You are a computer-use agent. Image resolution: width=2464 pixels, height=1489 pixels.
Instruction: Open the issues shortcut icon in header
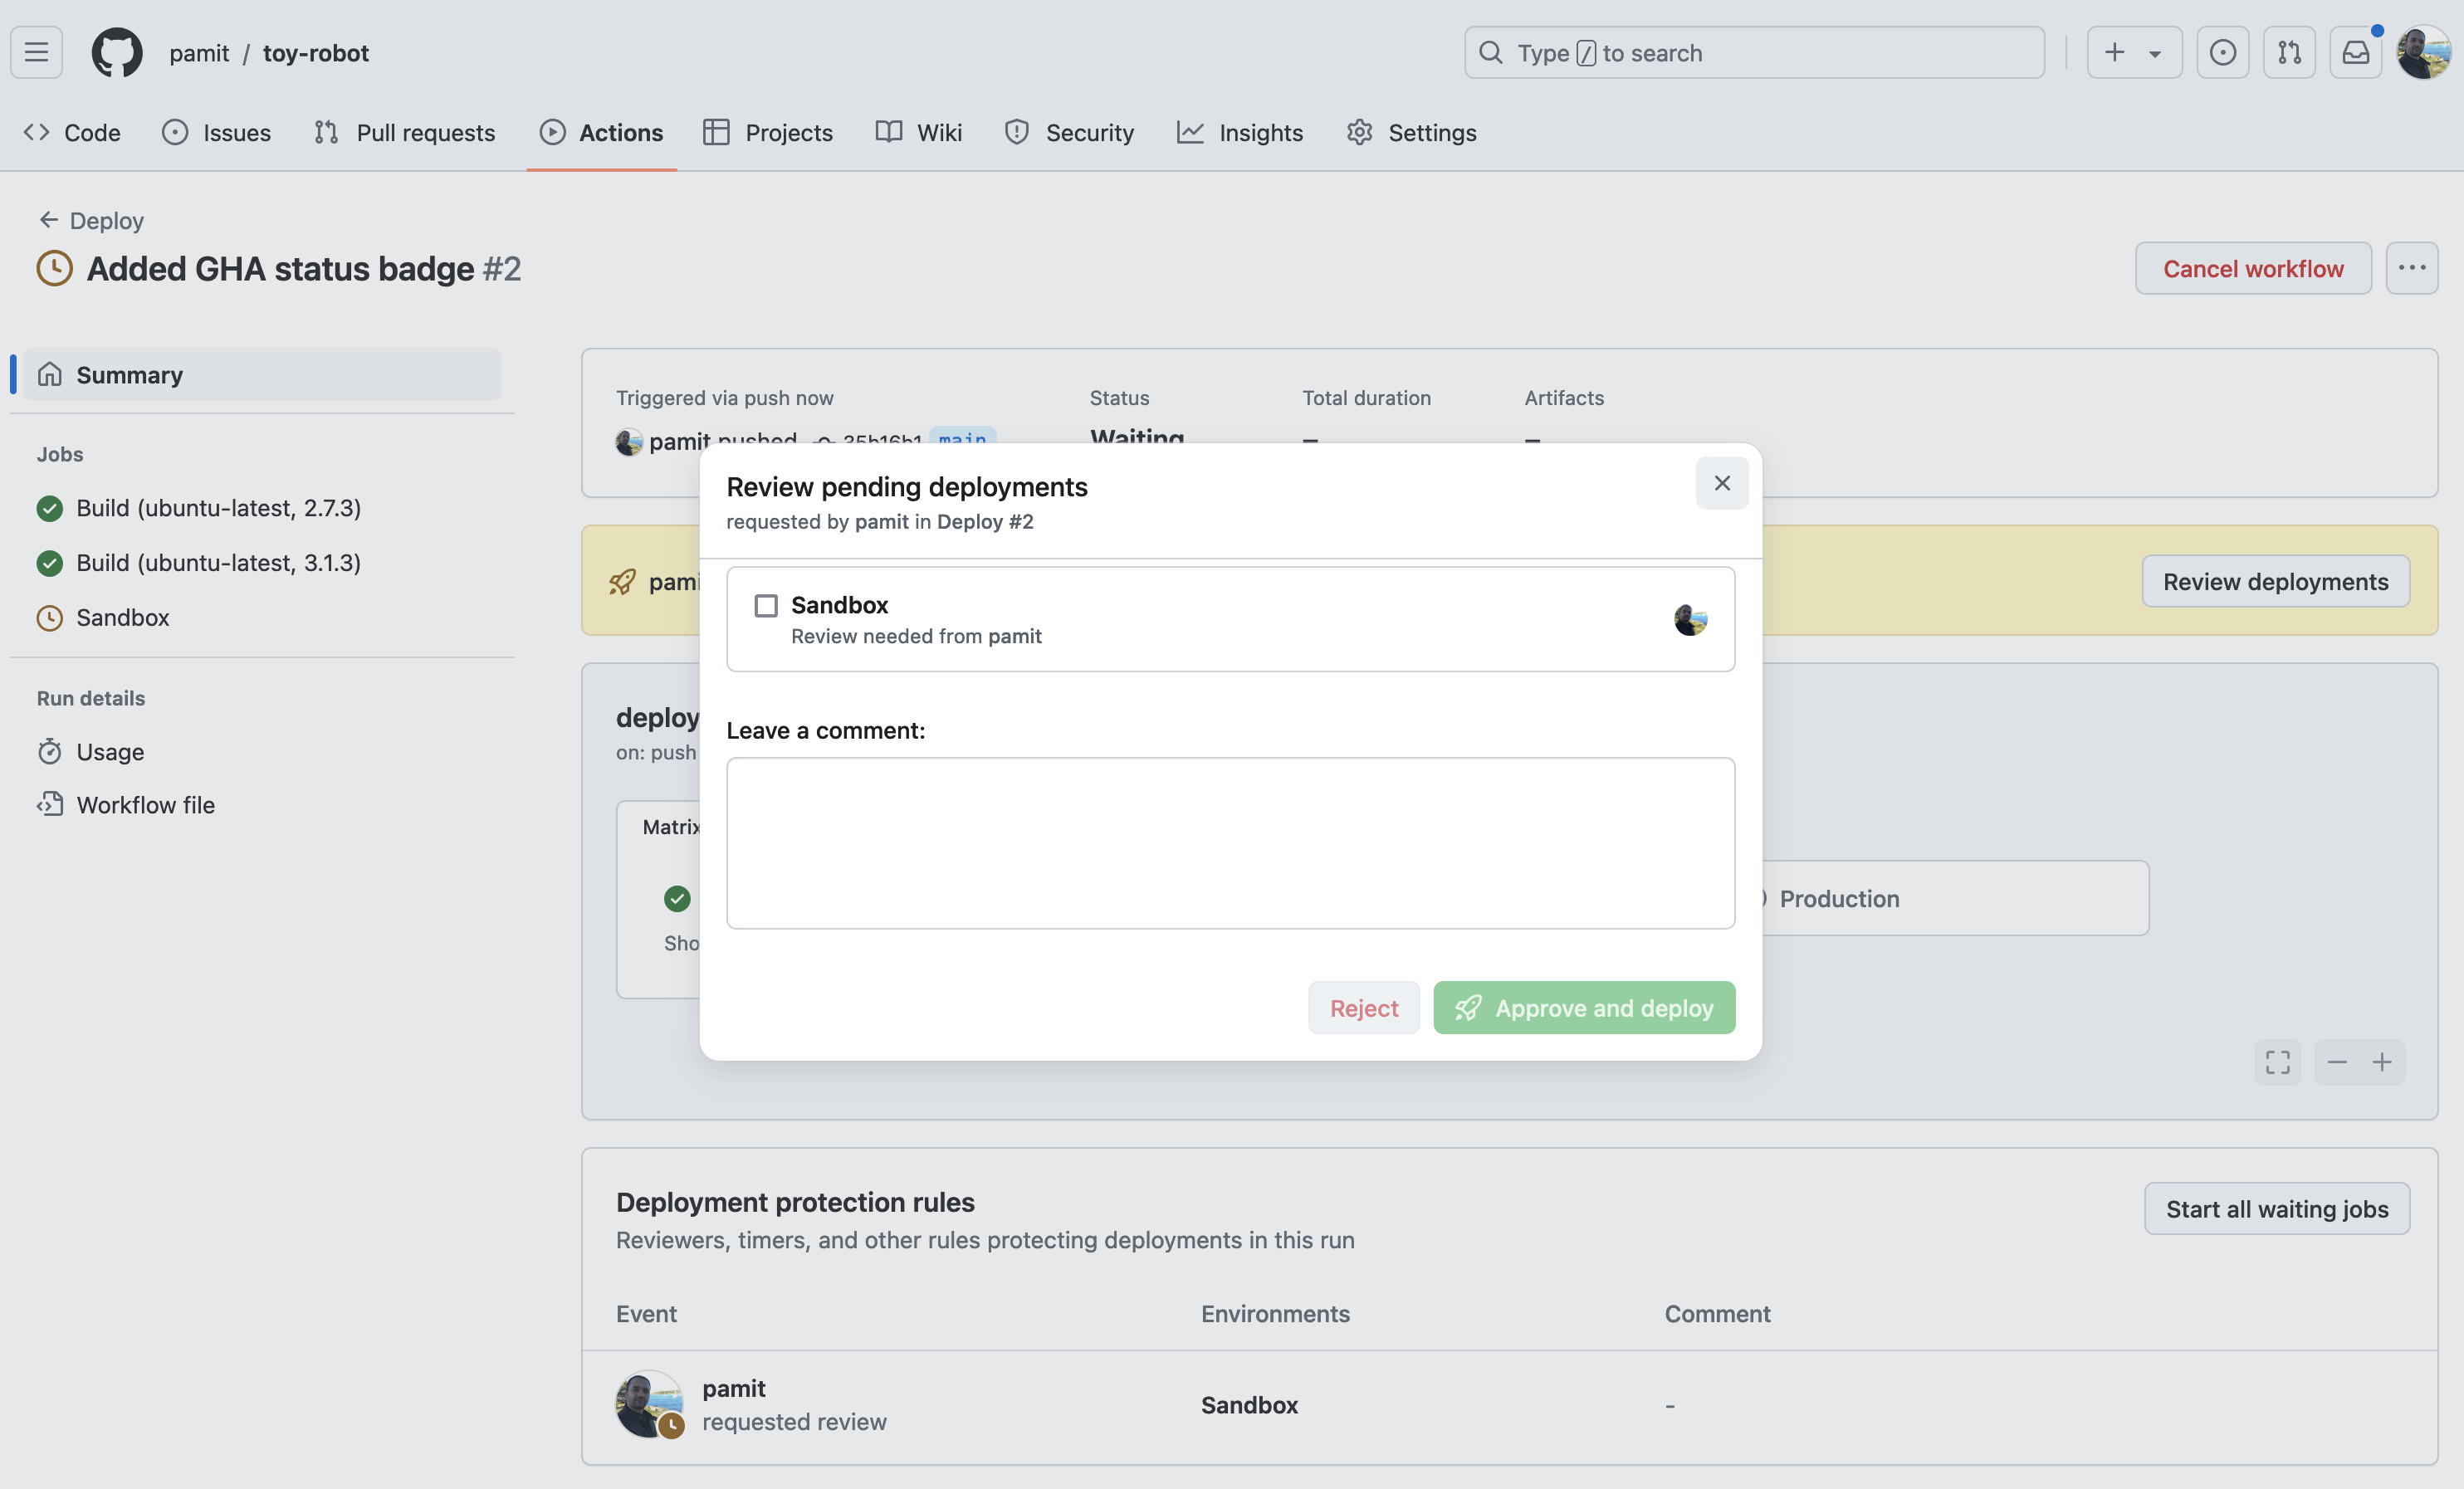click(2222, 52)
